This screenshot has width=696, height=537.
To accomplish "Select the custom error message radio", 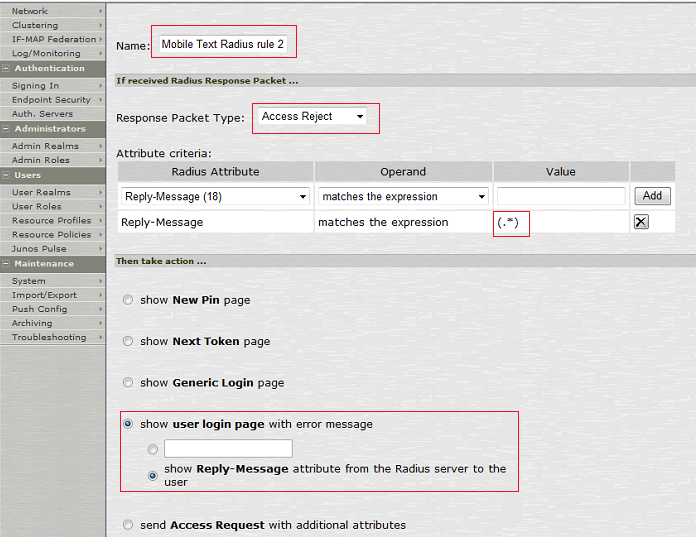I will (x=153, y=449).
